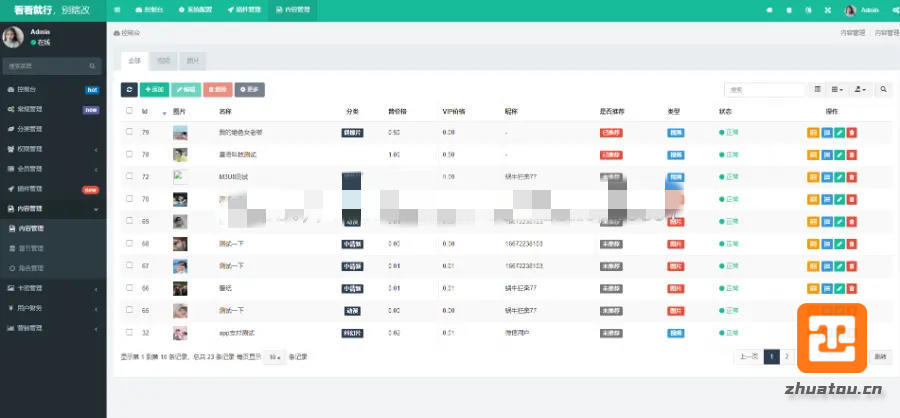Click the red delete icon for row 79
Viewport: 900px width, 418px height.
pyautogui.click(x=852, y=132)
